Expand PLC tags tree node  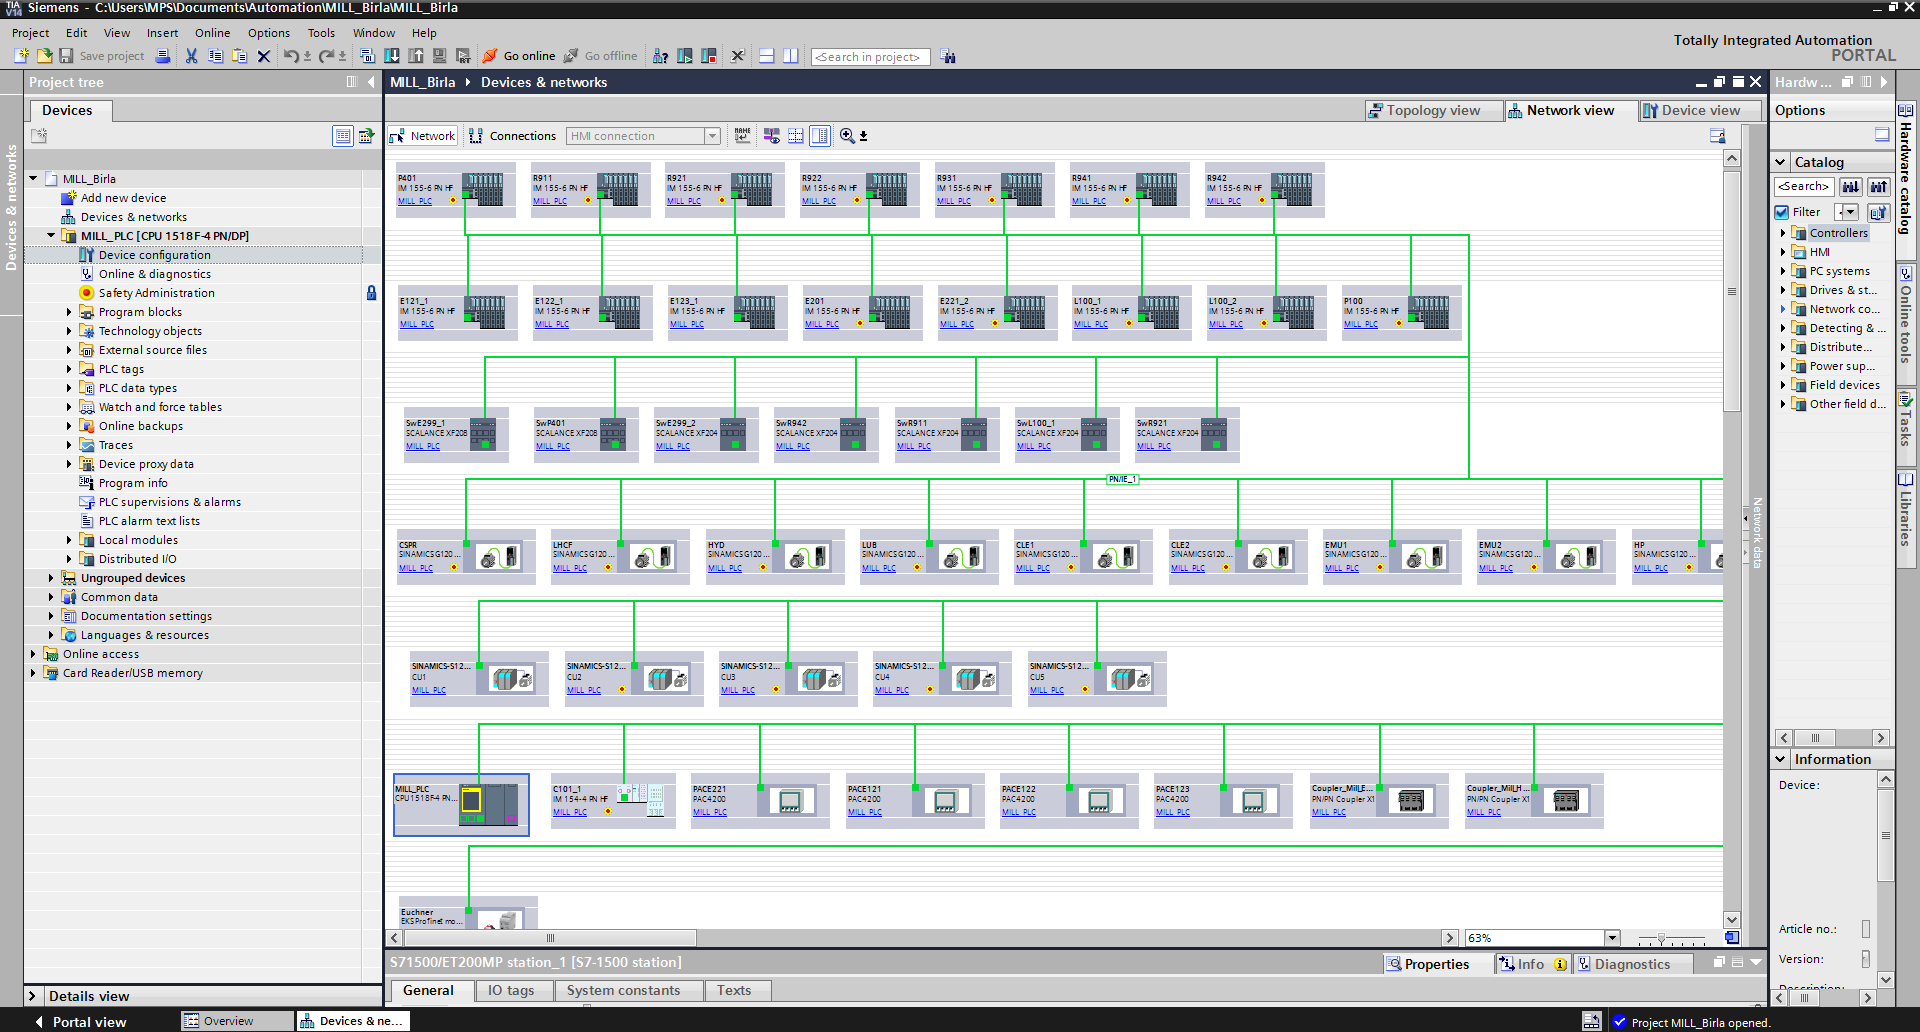tap(69, 369)
